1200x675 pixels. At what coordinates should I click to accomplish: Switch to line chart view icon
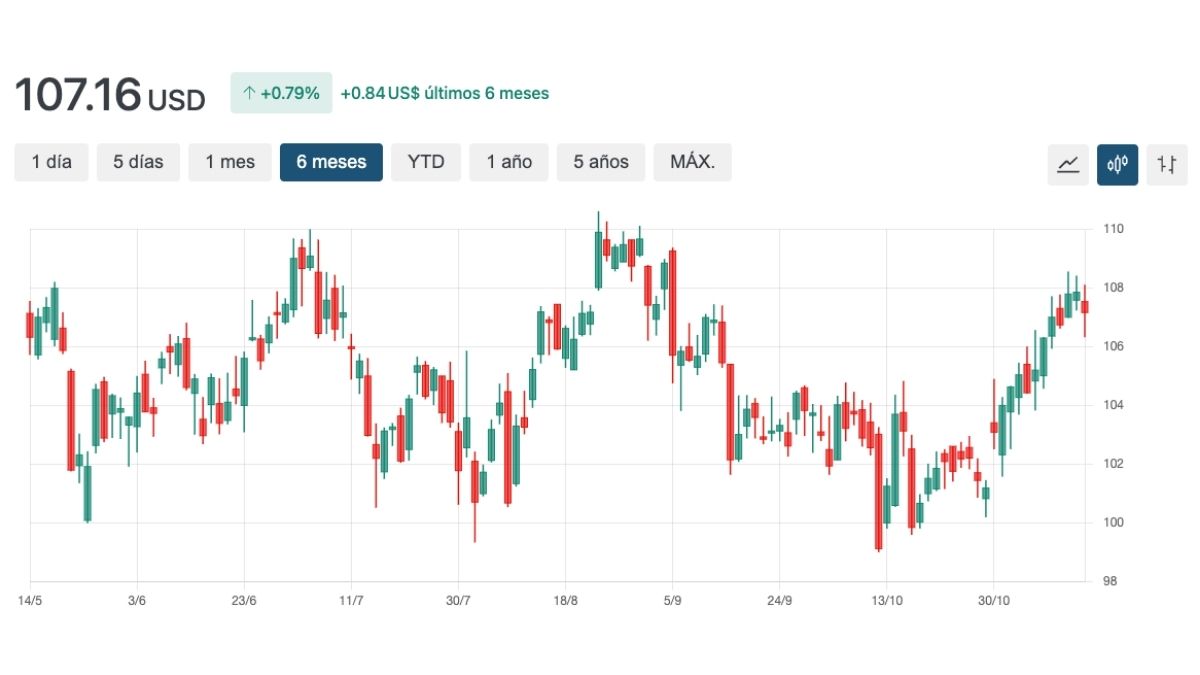click(1068, 164)
